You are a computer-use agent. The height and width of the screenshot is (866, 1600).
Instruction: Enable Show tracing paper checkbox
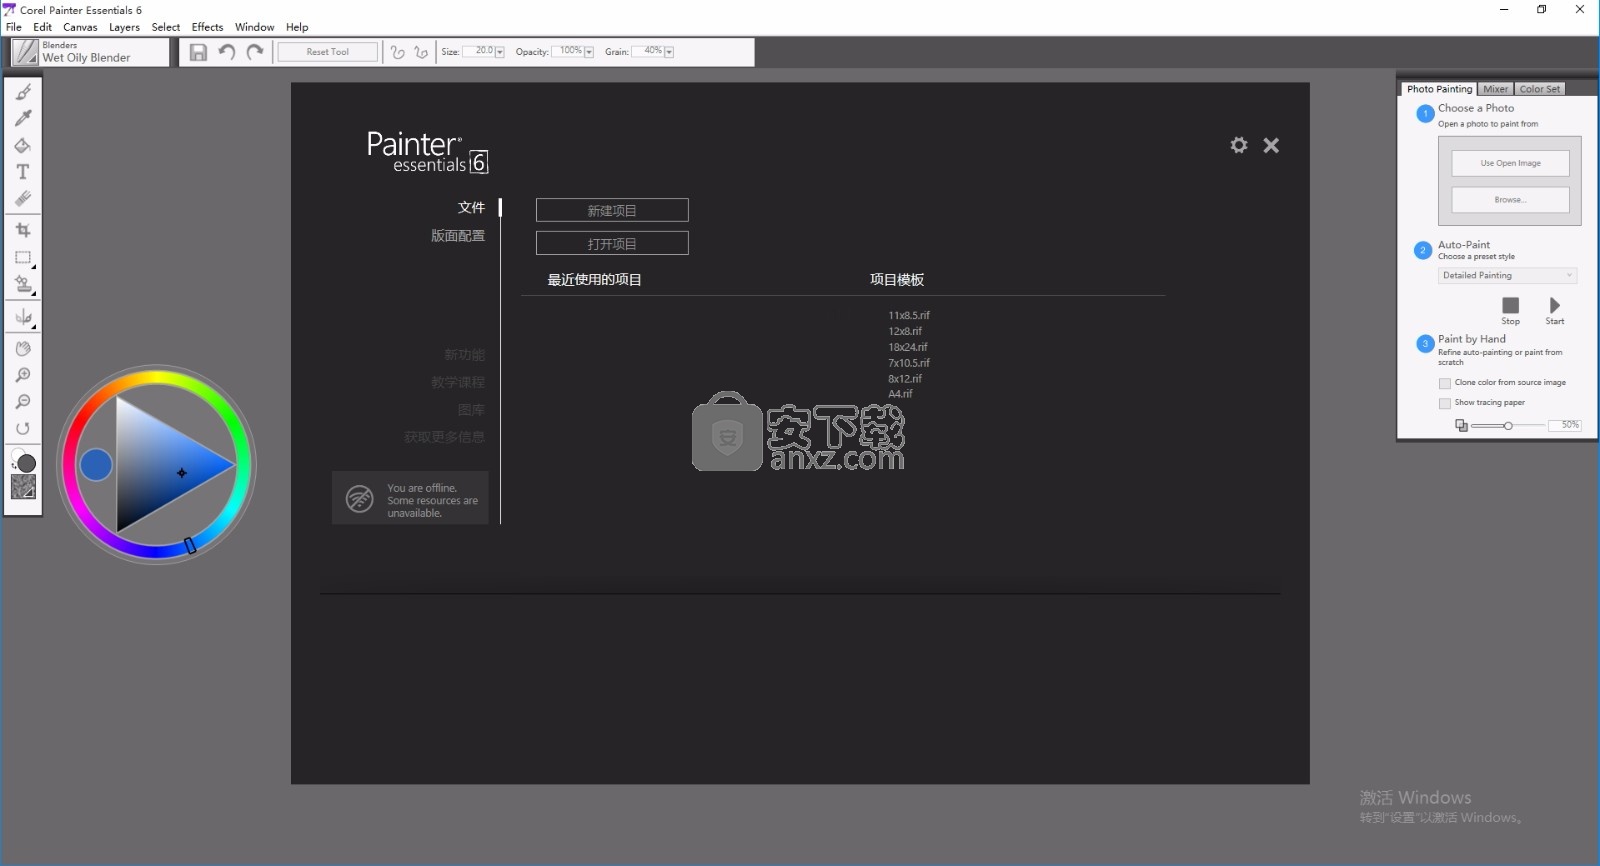[1445, 403]
